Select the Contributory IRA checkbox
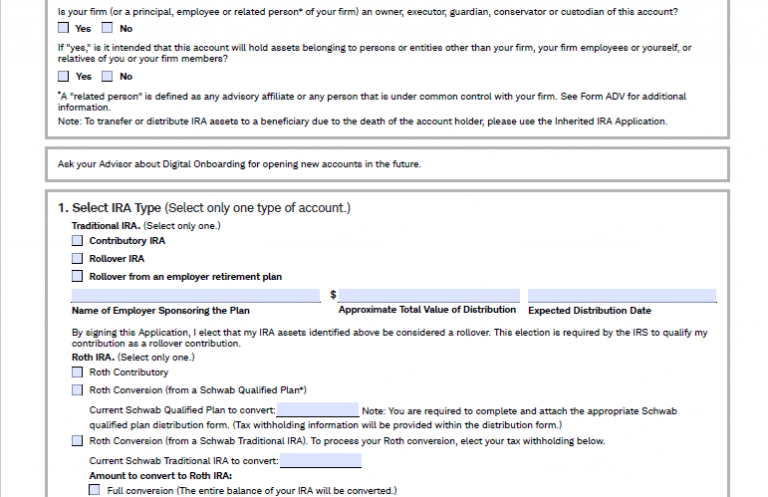 [x=77, y=241]
